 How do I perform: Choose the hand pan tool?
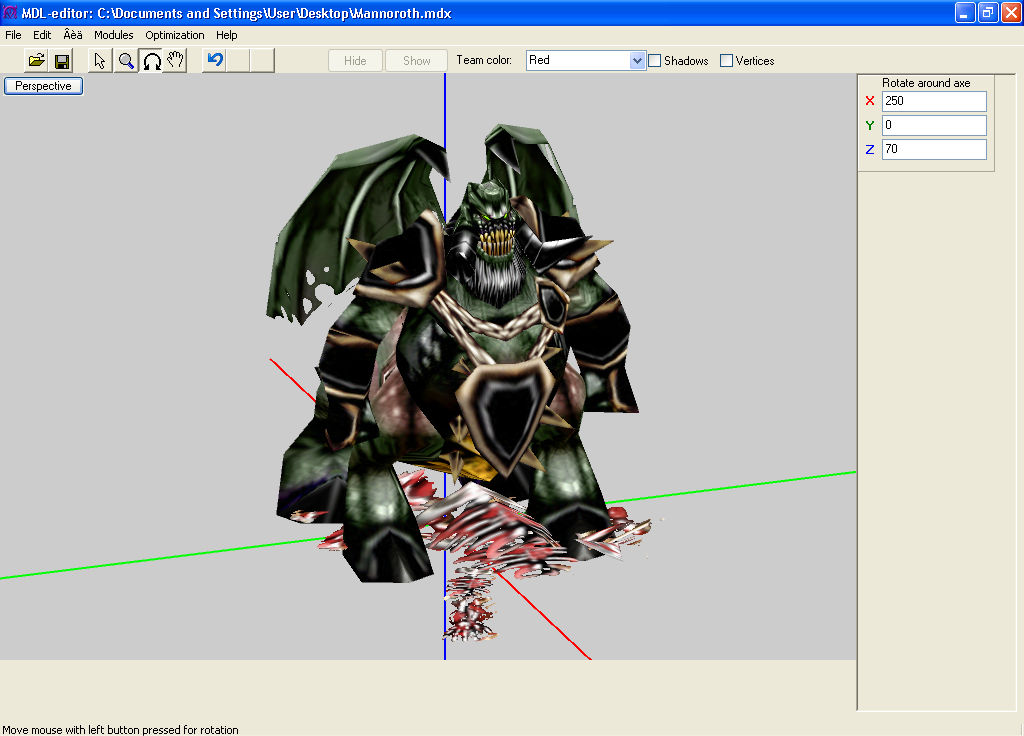[175, 61]
